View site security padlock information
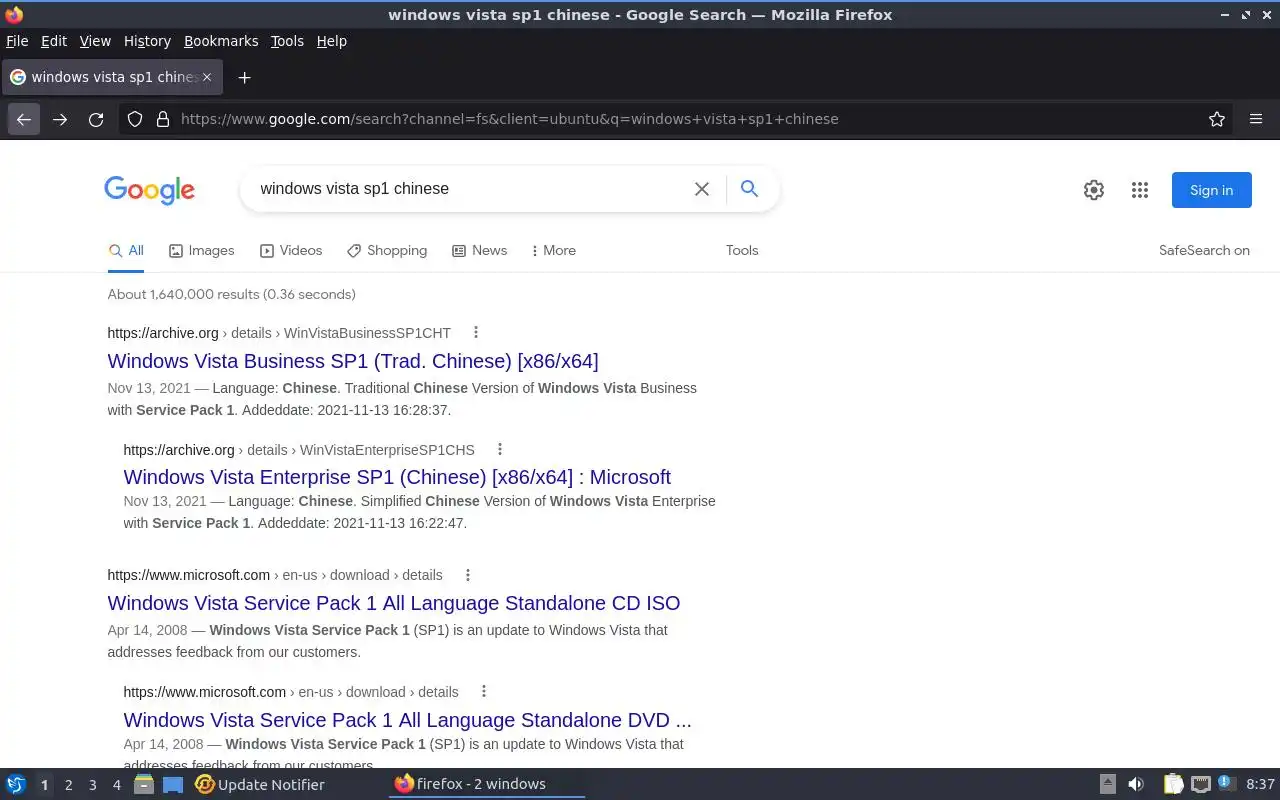This screenshot has height=800, width=1280. (163, 119)
